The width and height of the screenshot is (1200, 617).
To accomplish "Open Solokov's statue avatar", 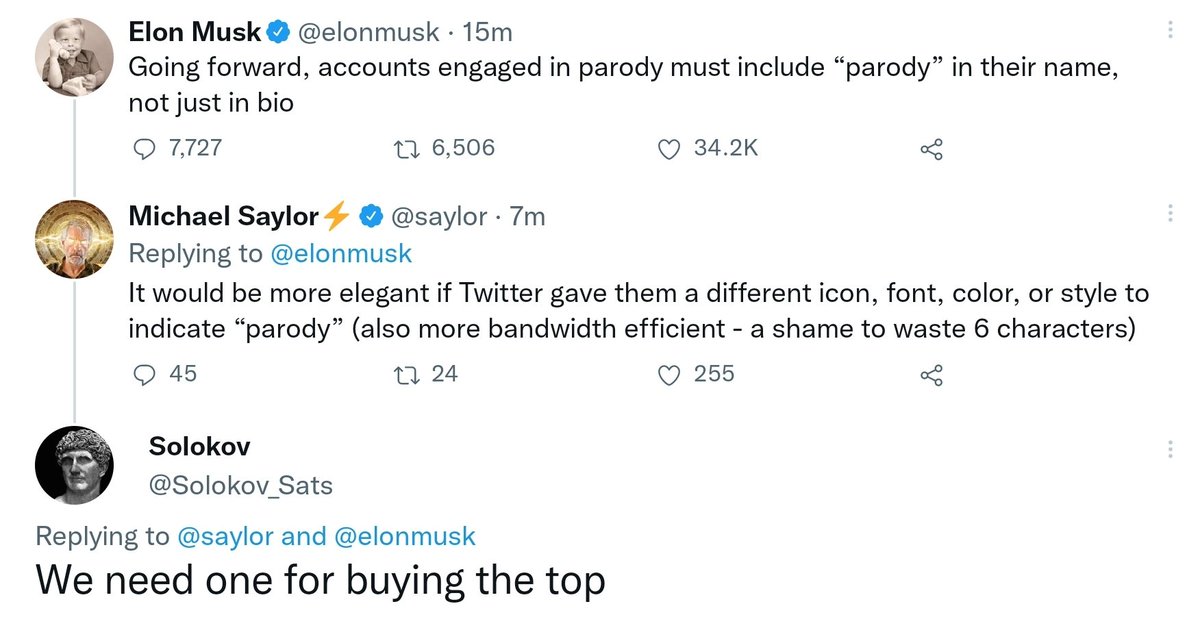I will (x=75, y=465).
